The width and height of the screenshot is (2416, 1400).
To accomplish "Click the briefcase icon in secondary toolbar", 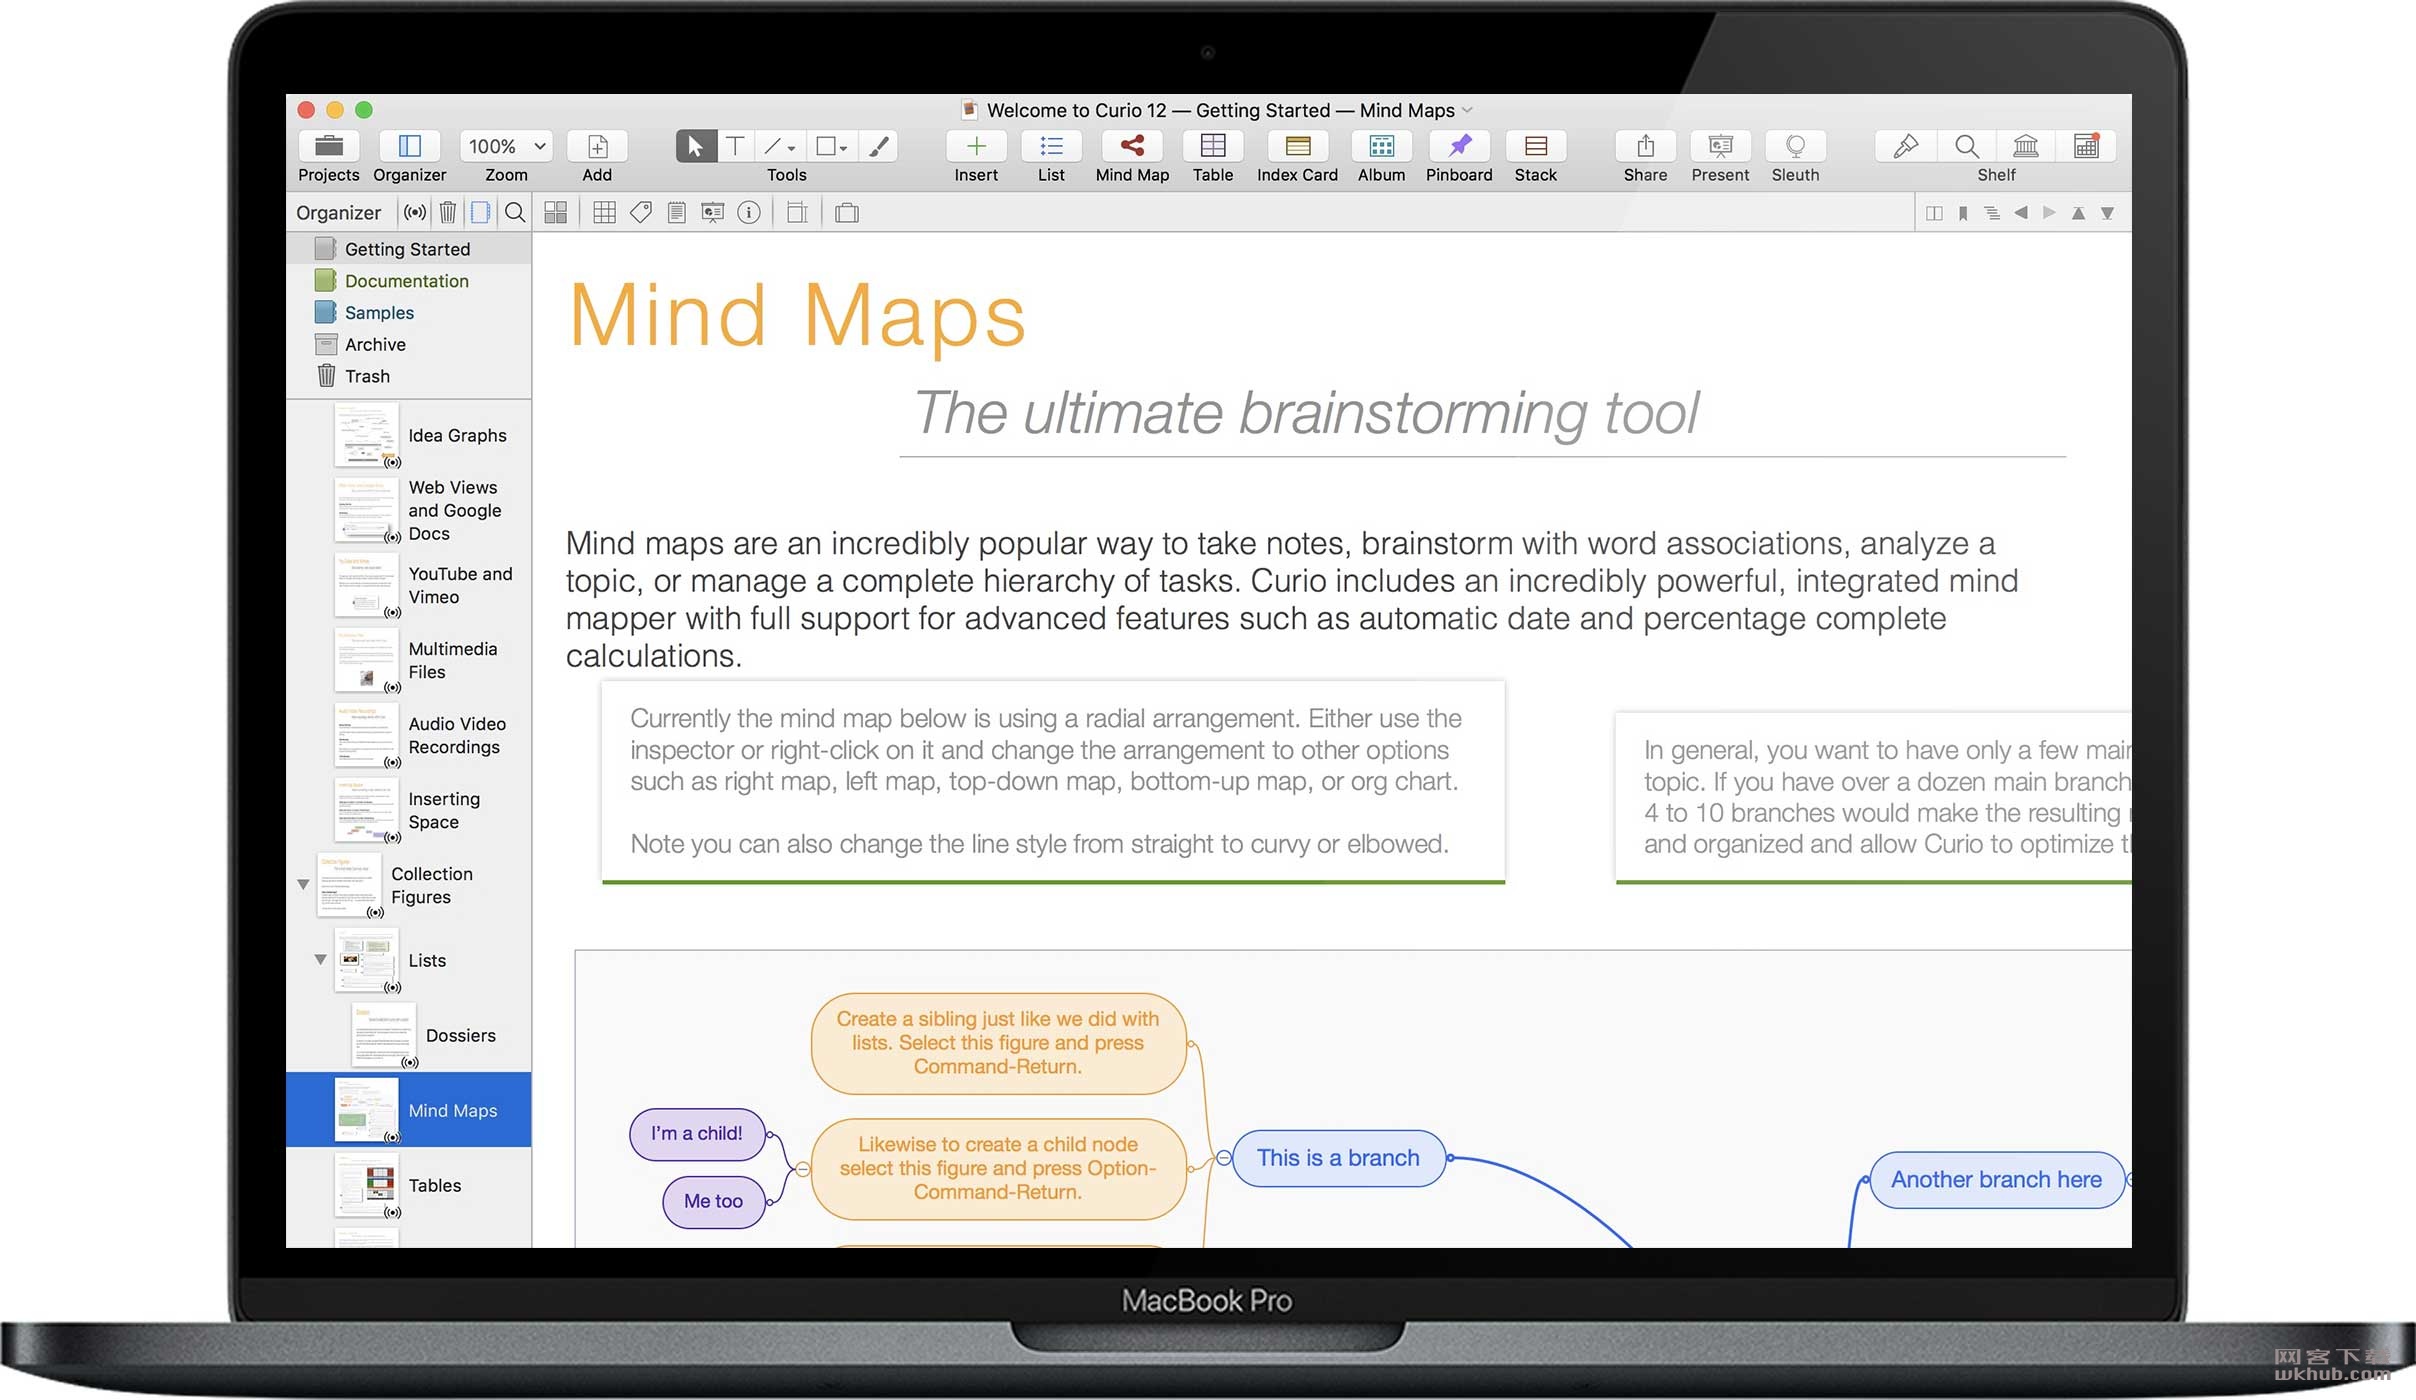I will pyautogui.click(x=847, y=212).
